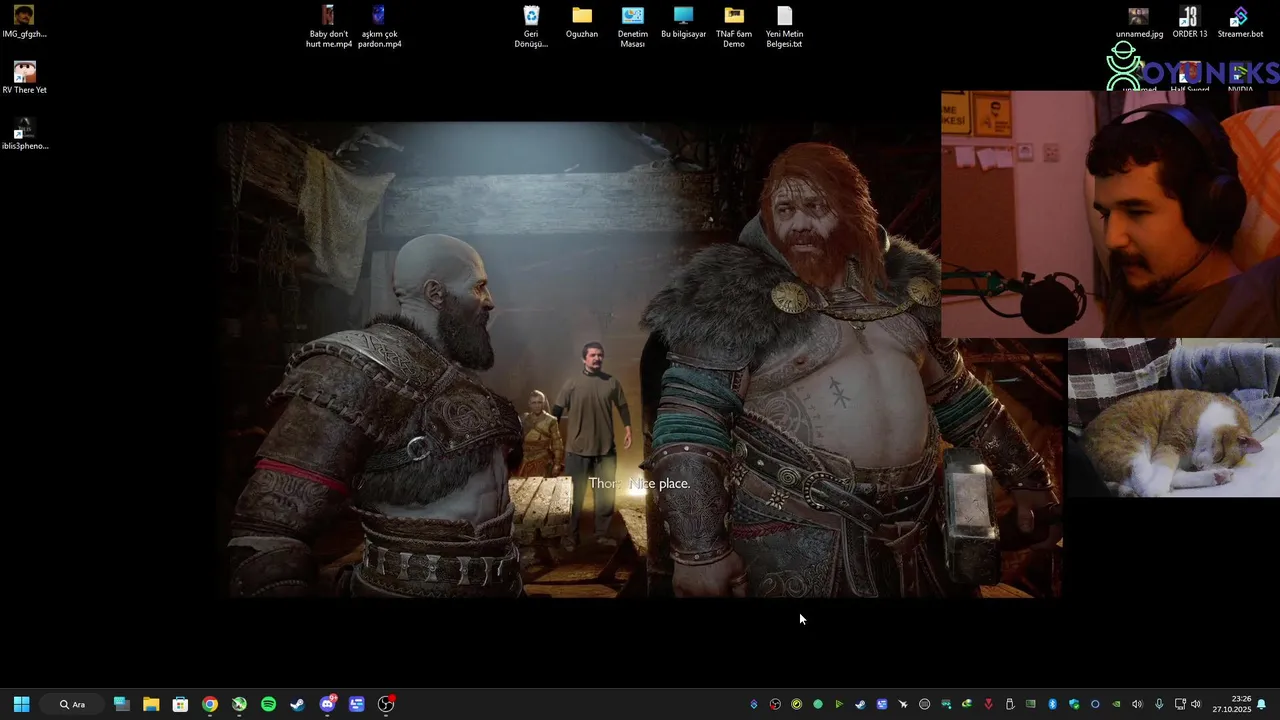
Task: Select the iblis3pheno desktop shortcut
Action: click(x=24, y=134)
